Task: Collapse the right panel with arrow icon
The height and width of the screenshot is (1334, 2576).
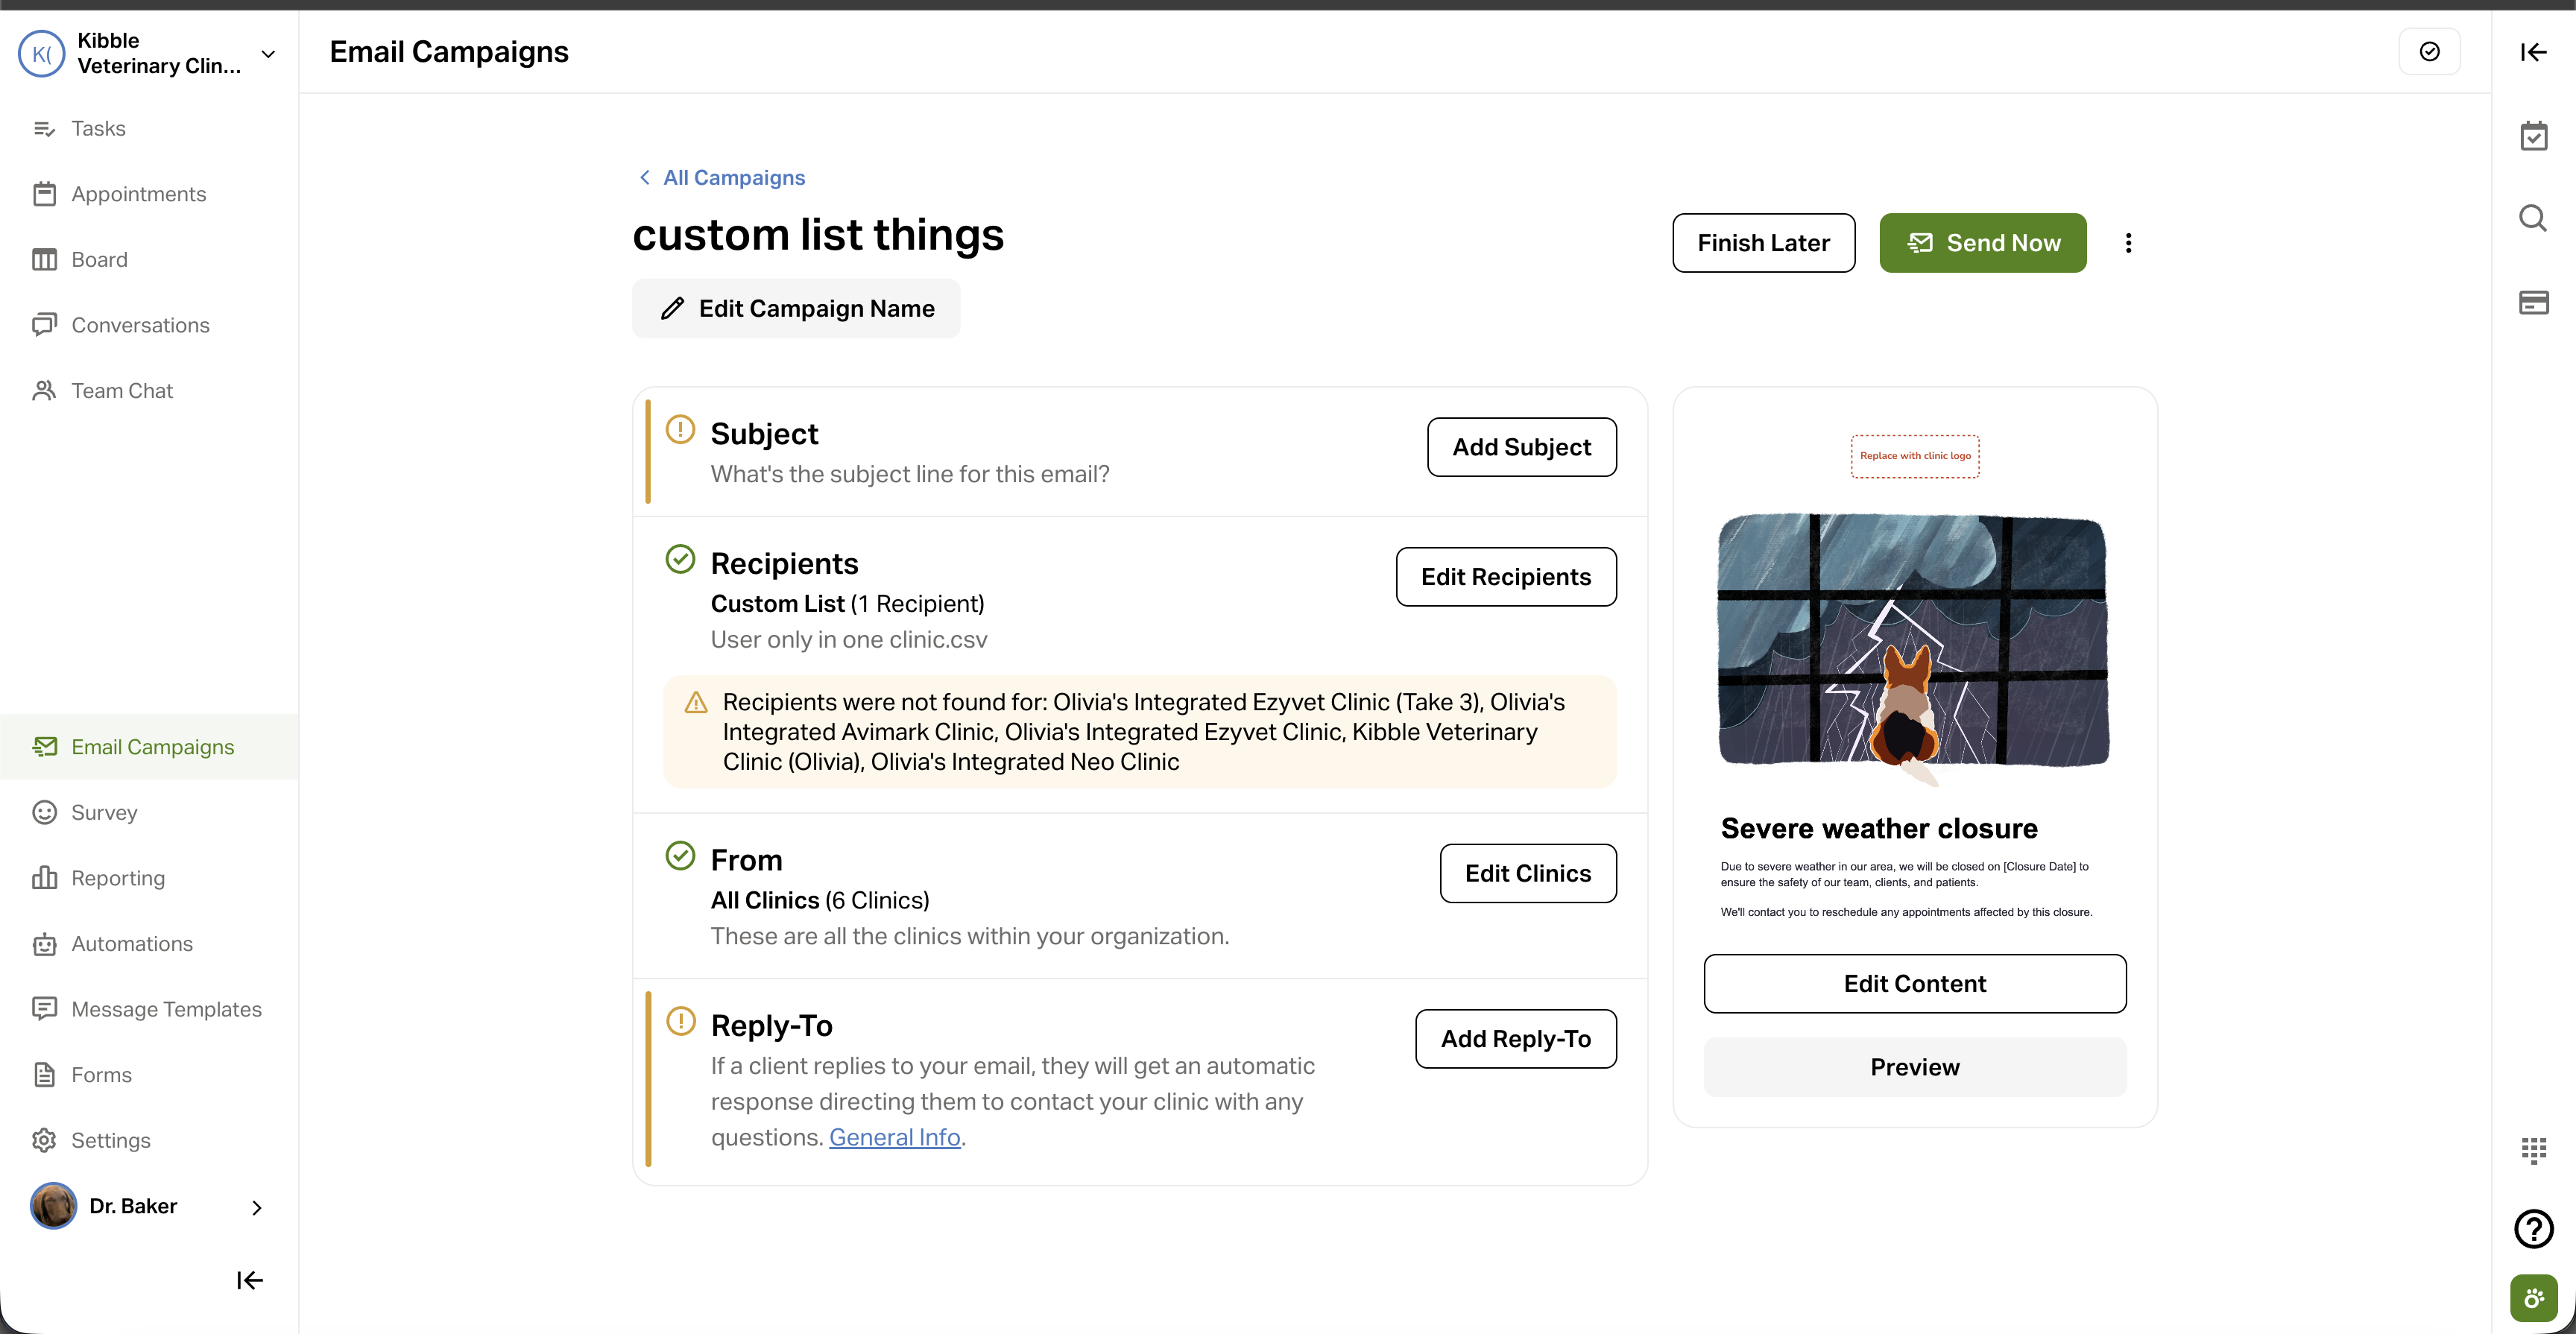Action: [x=2533, y=52]
